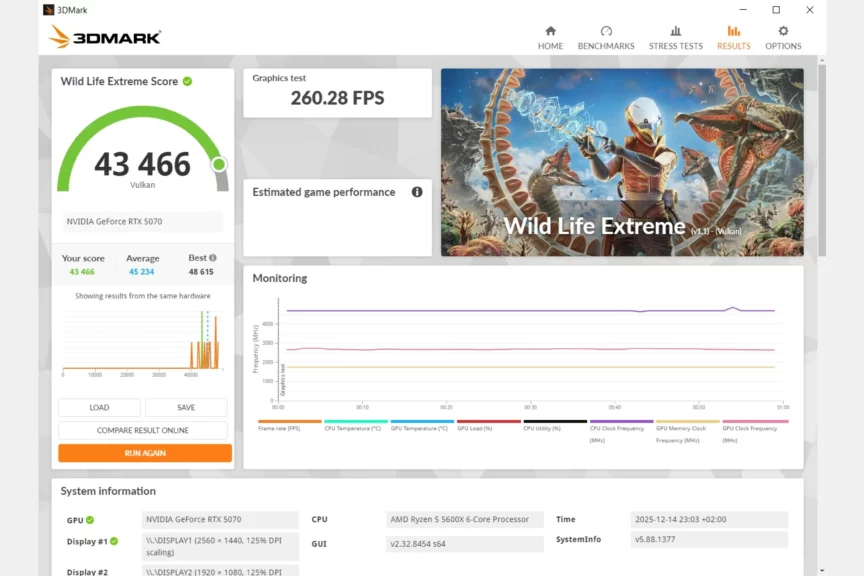The height and width of the screenshot is (576, 864).
Task: Toggle the GPU Load (%) legend series
Action: pos(488,428)
